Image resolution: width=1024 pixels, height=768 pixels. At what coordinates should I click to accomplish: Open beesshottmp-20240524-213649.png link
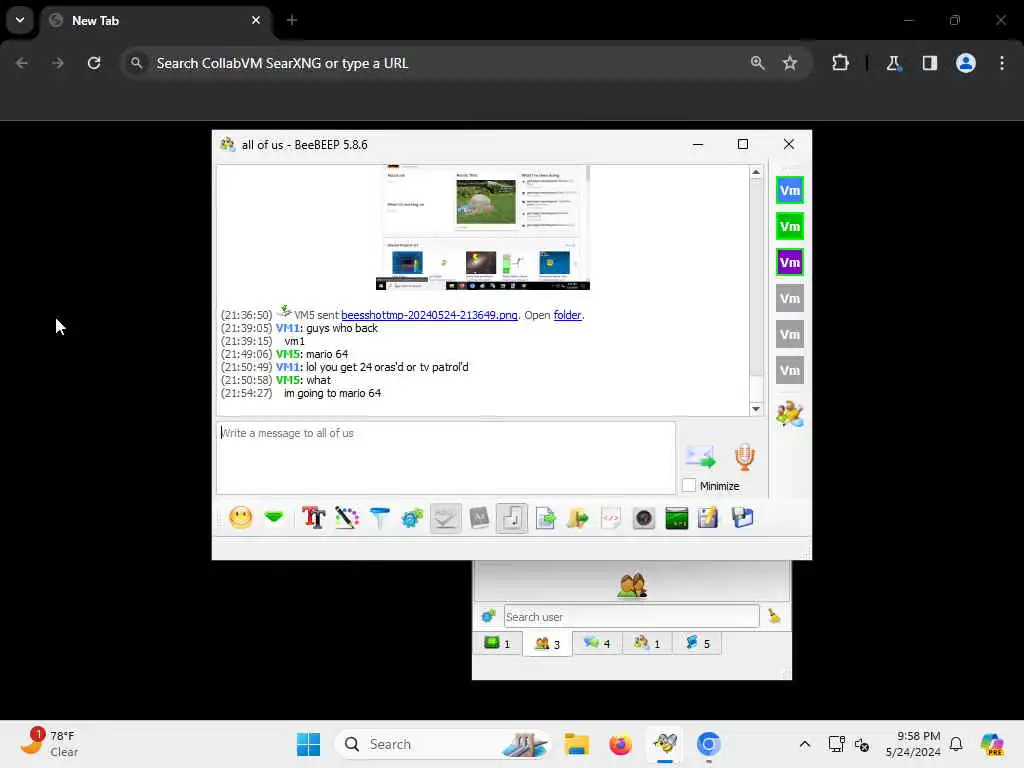pos(429,315)
